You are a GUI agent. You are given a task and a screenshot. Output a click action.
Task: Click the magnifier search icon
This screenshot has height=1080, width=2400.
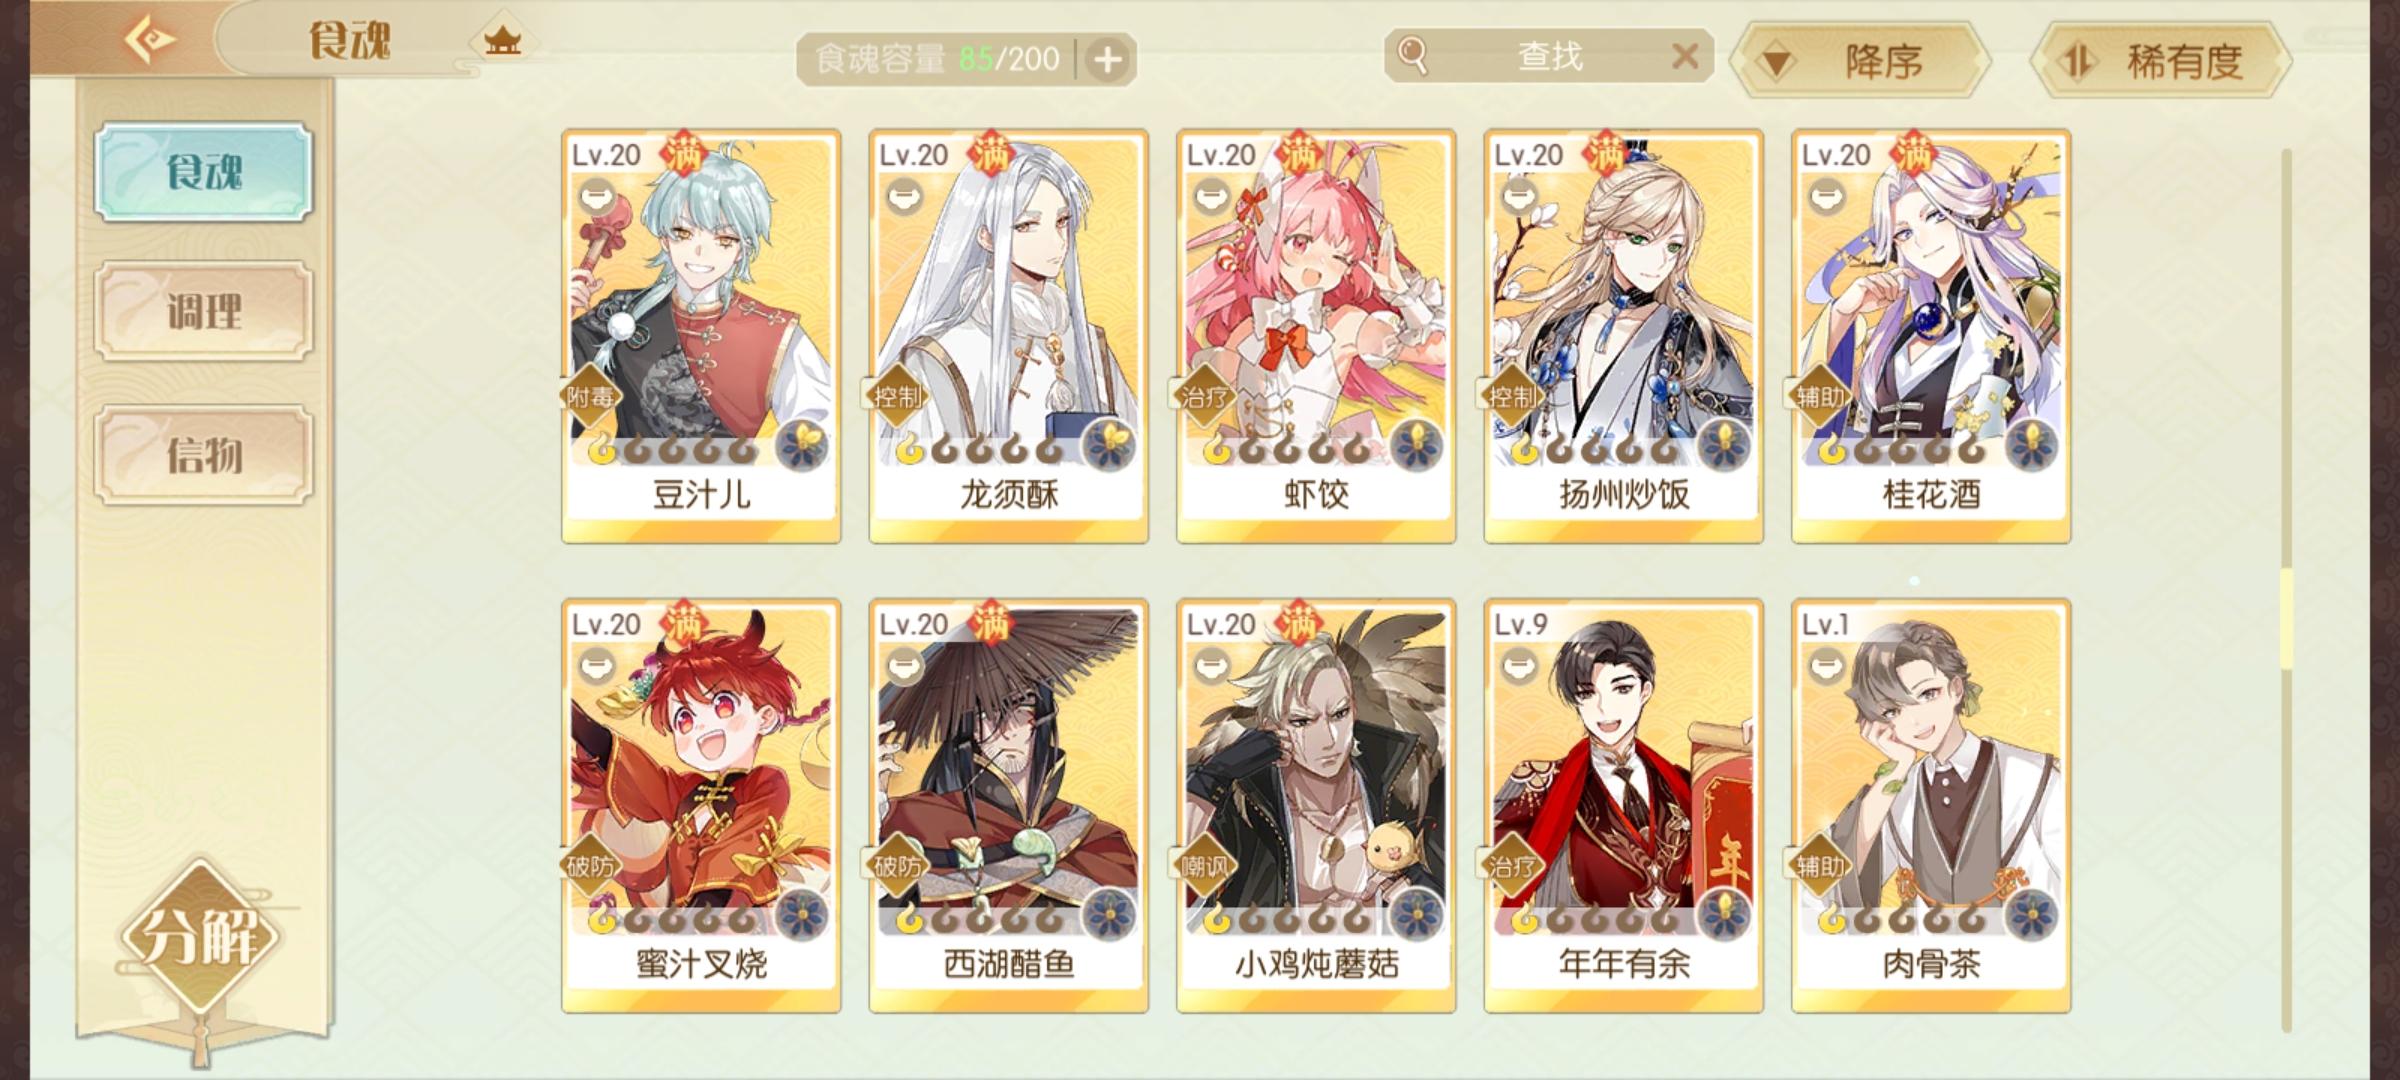(x=1412, y=55)
